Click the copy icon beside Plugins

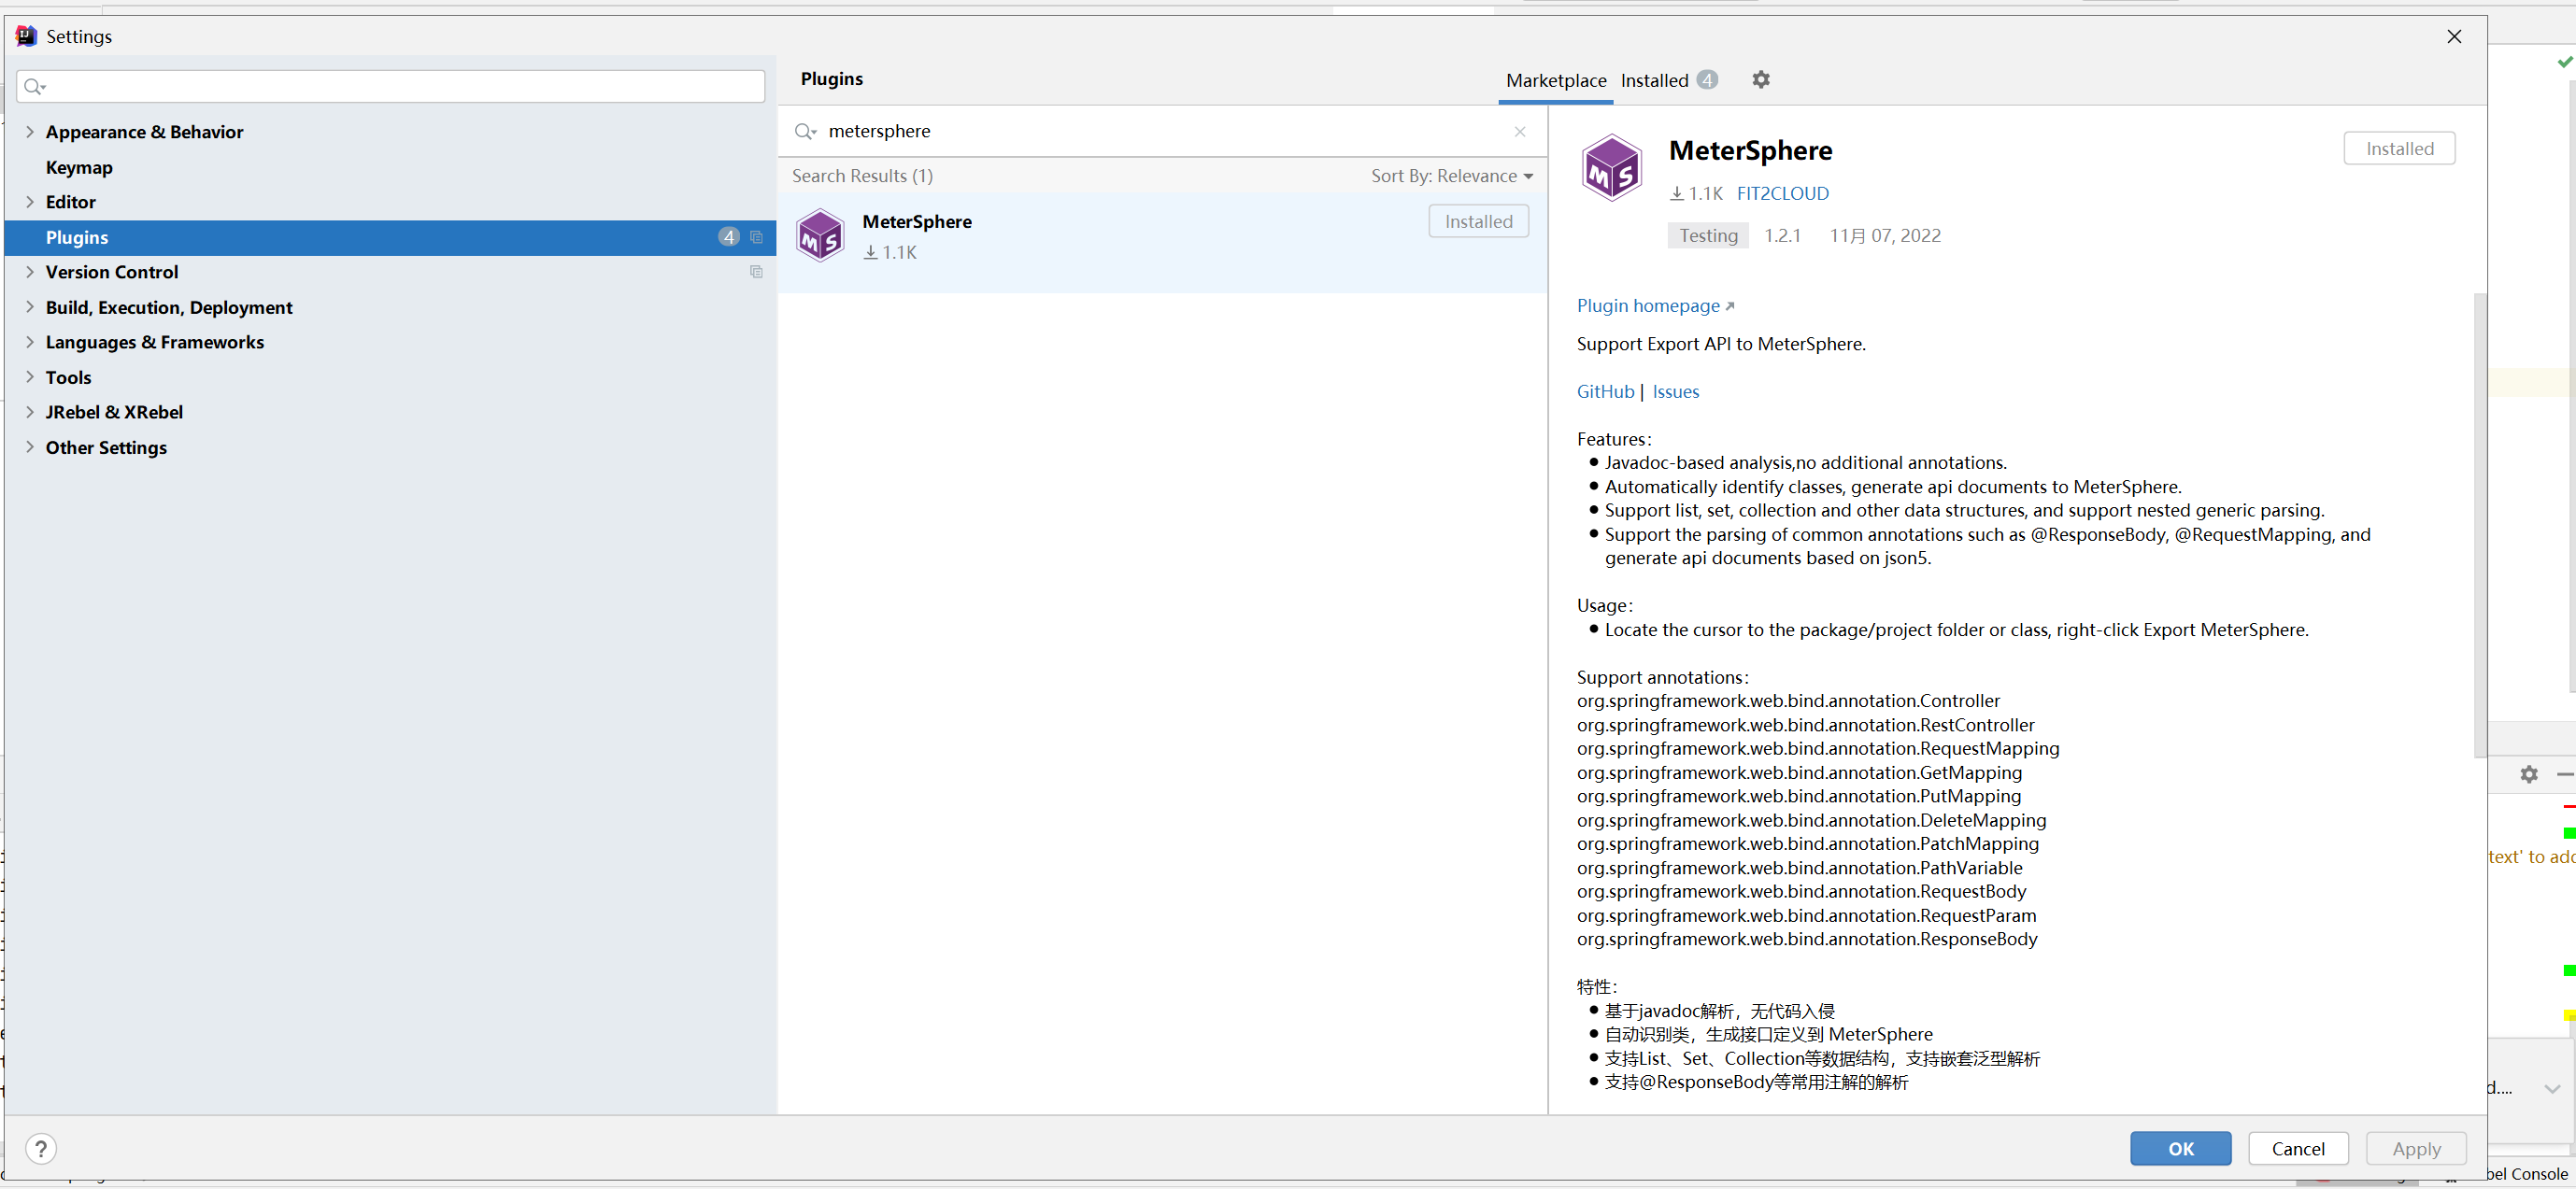pyautogui.click(x=756, y=237)
